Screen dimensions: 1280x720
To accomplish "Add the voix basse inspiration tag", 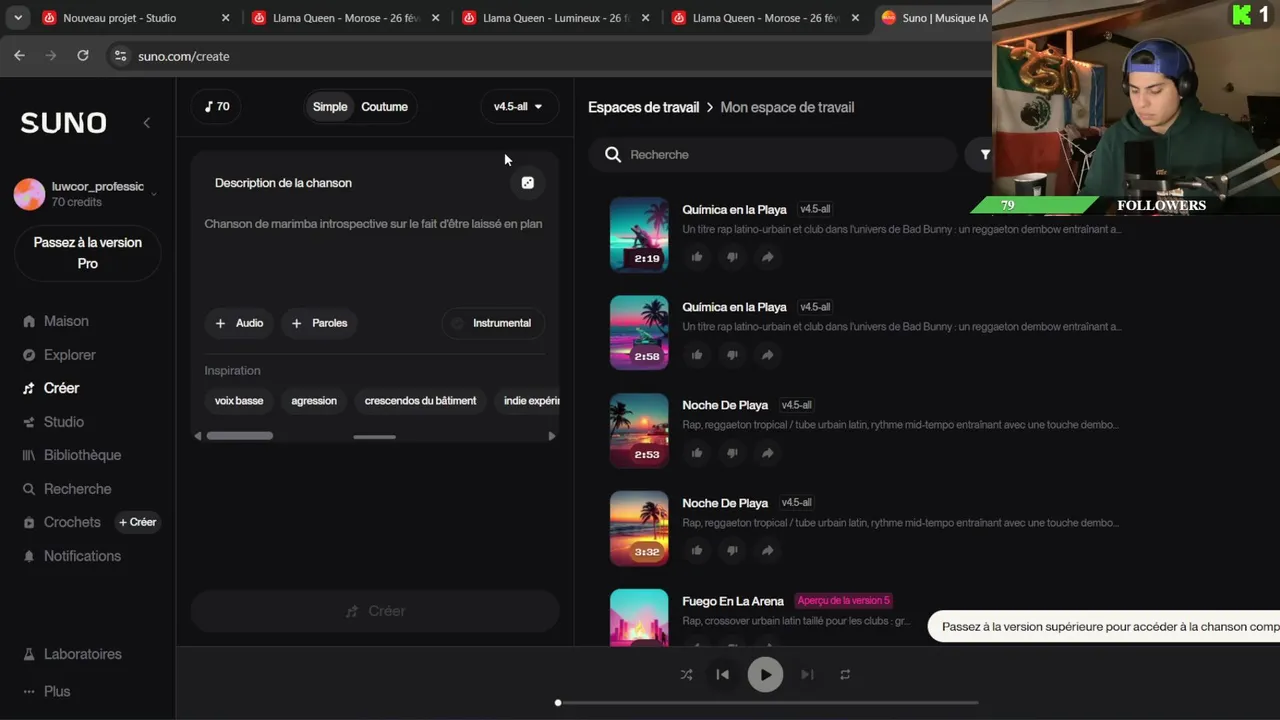I will pyautogui.click(x=239, y=401).
